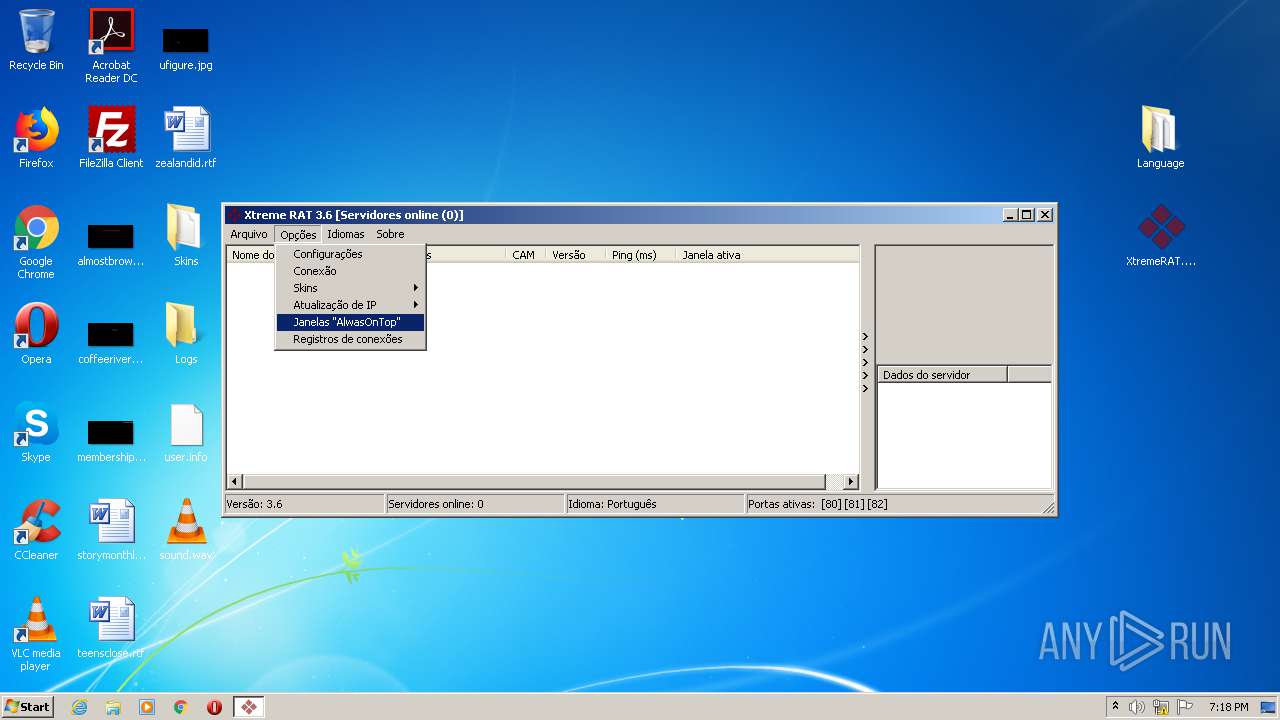Click the Start button
Viewport: 1280px width, 720px height.
click(28, 707)
